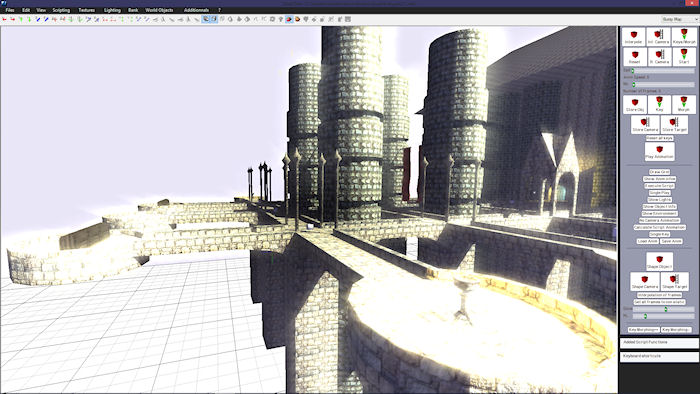Toggle the Show Lights option
Image resolution: width=700 pixels, height=394 pixels.
pos(659,199)
